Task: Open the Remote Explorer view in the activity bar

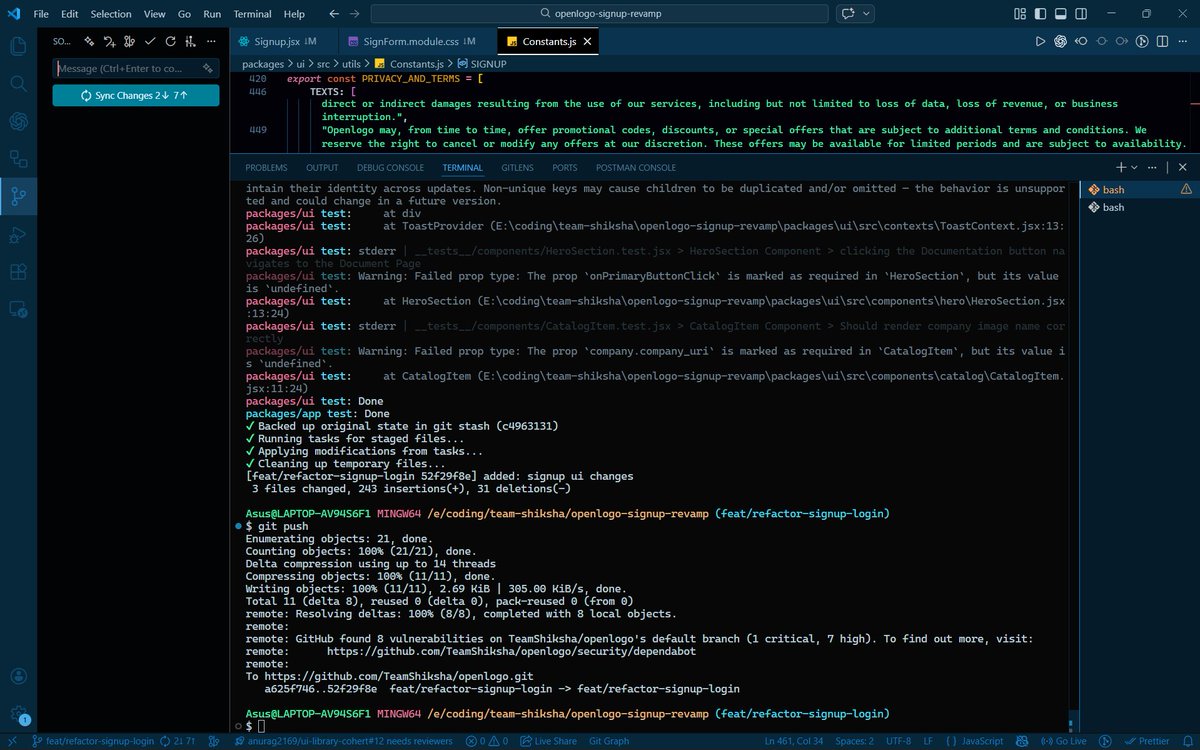Action: pyautogui.click(x=18, y=309)
